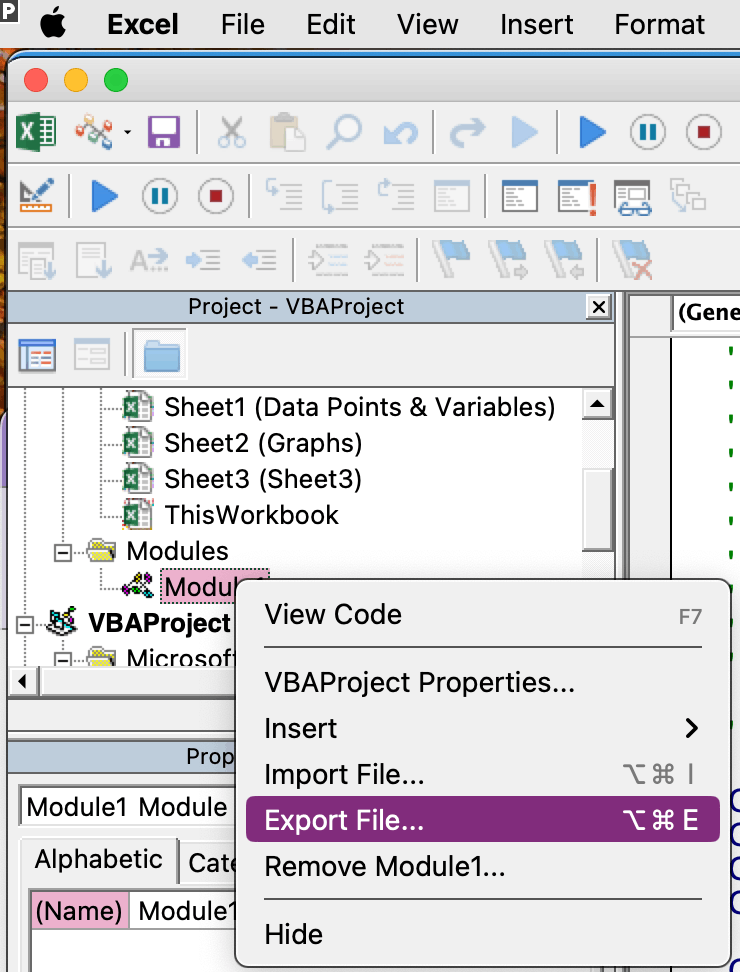Click Clear All Bookmarks flag icon
This screenshot has height=972, width=740.
(x=632, y=260)
